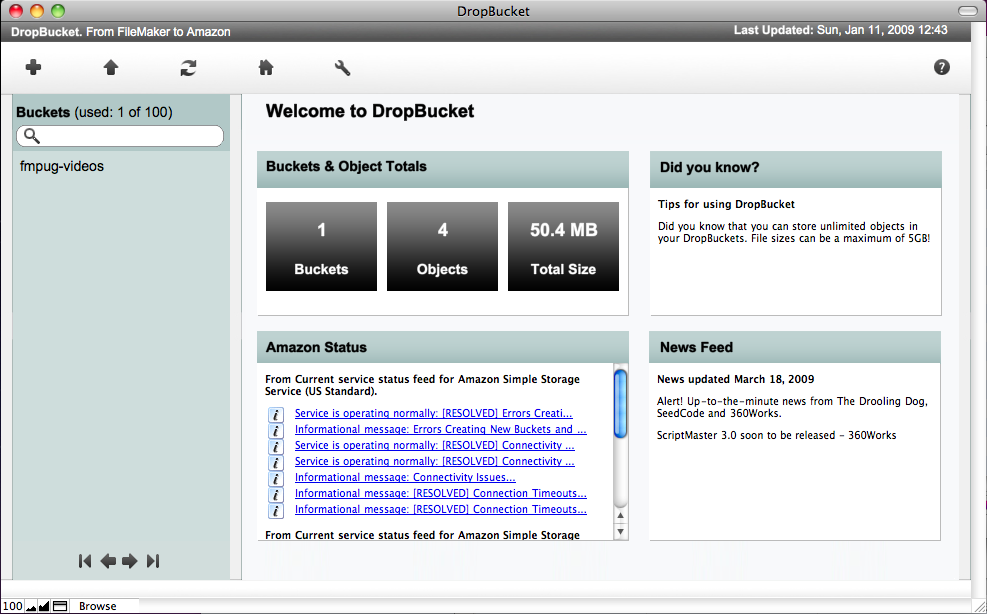Jump to last record navigation arrow
This screenshot has height=614, width=987.
pyautogui.click(x=153, y=561)
